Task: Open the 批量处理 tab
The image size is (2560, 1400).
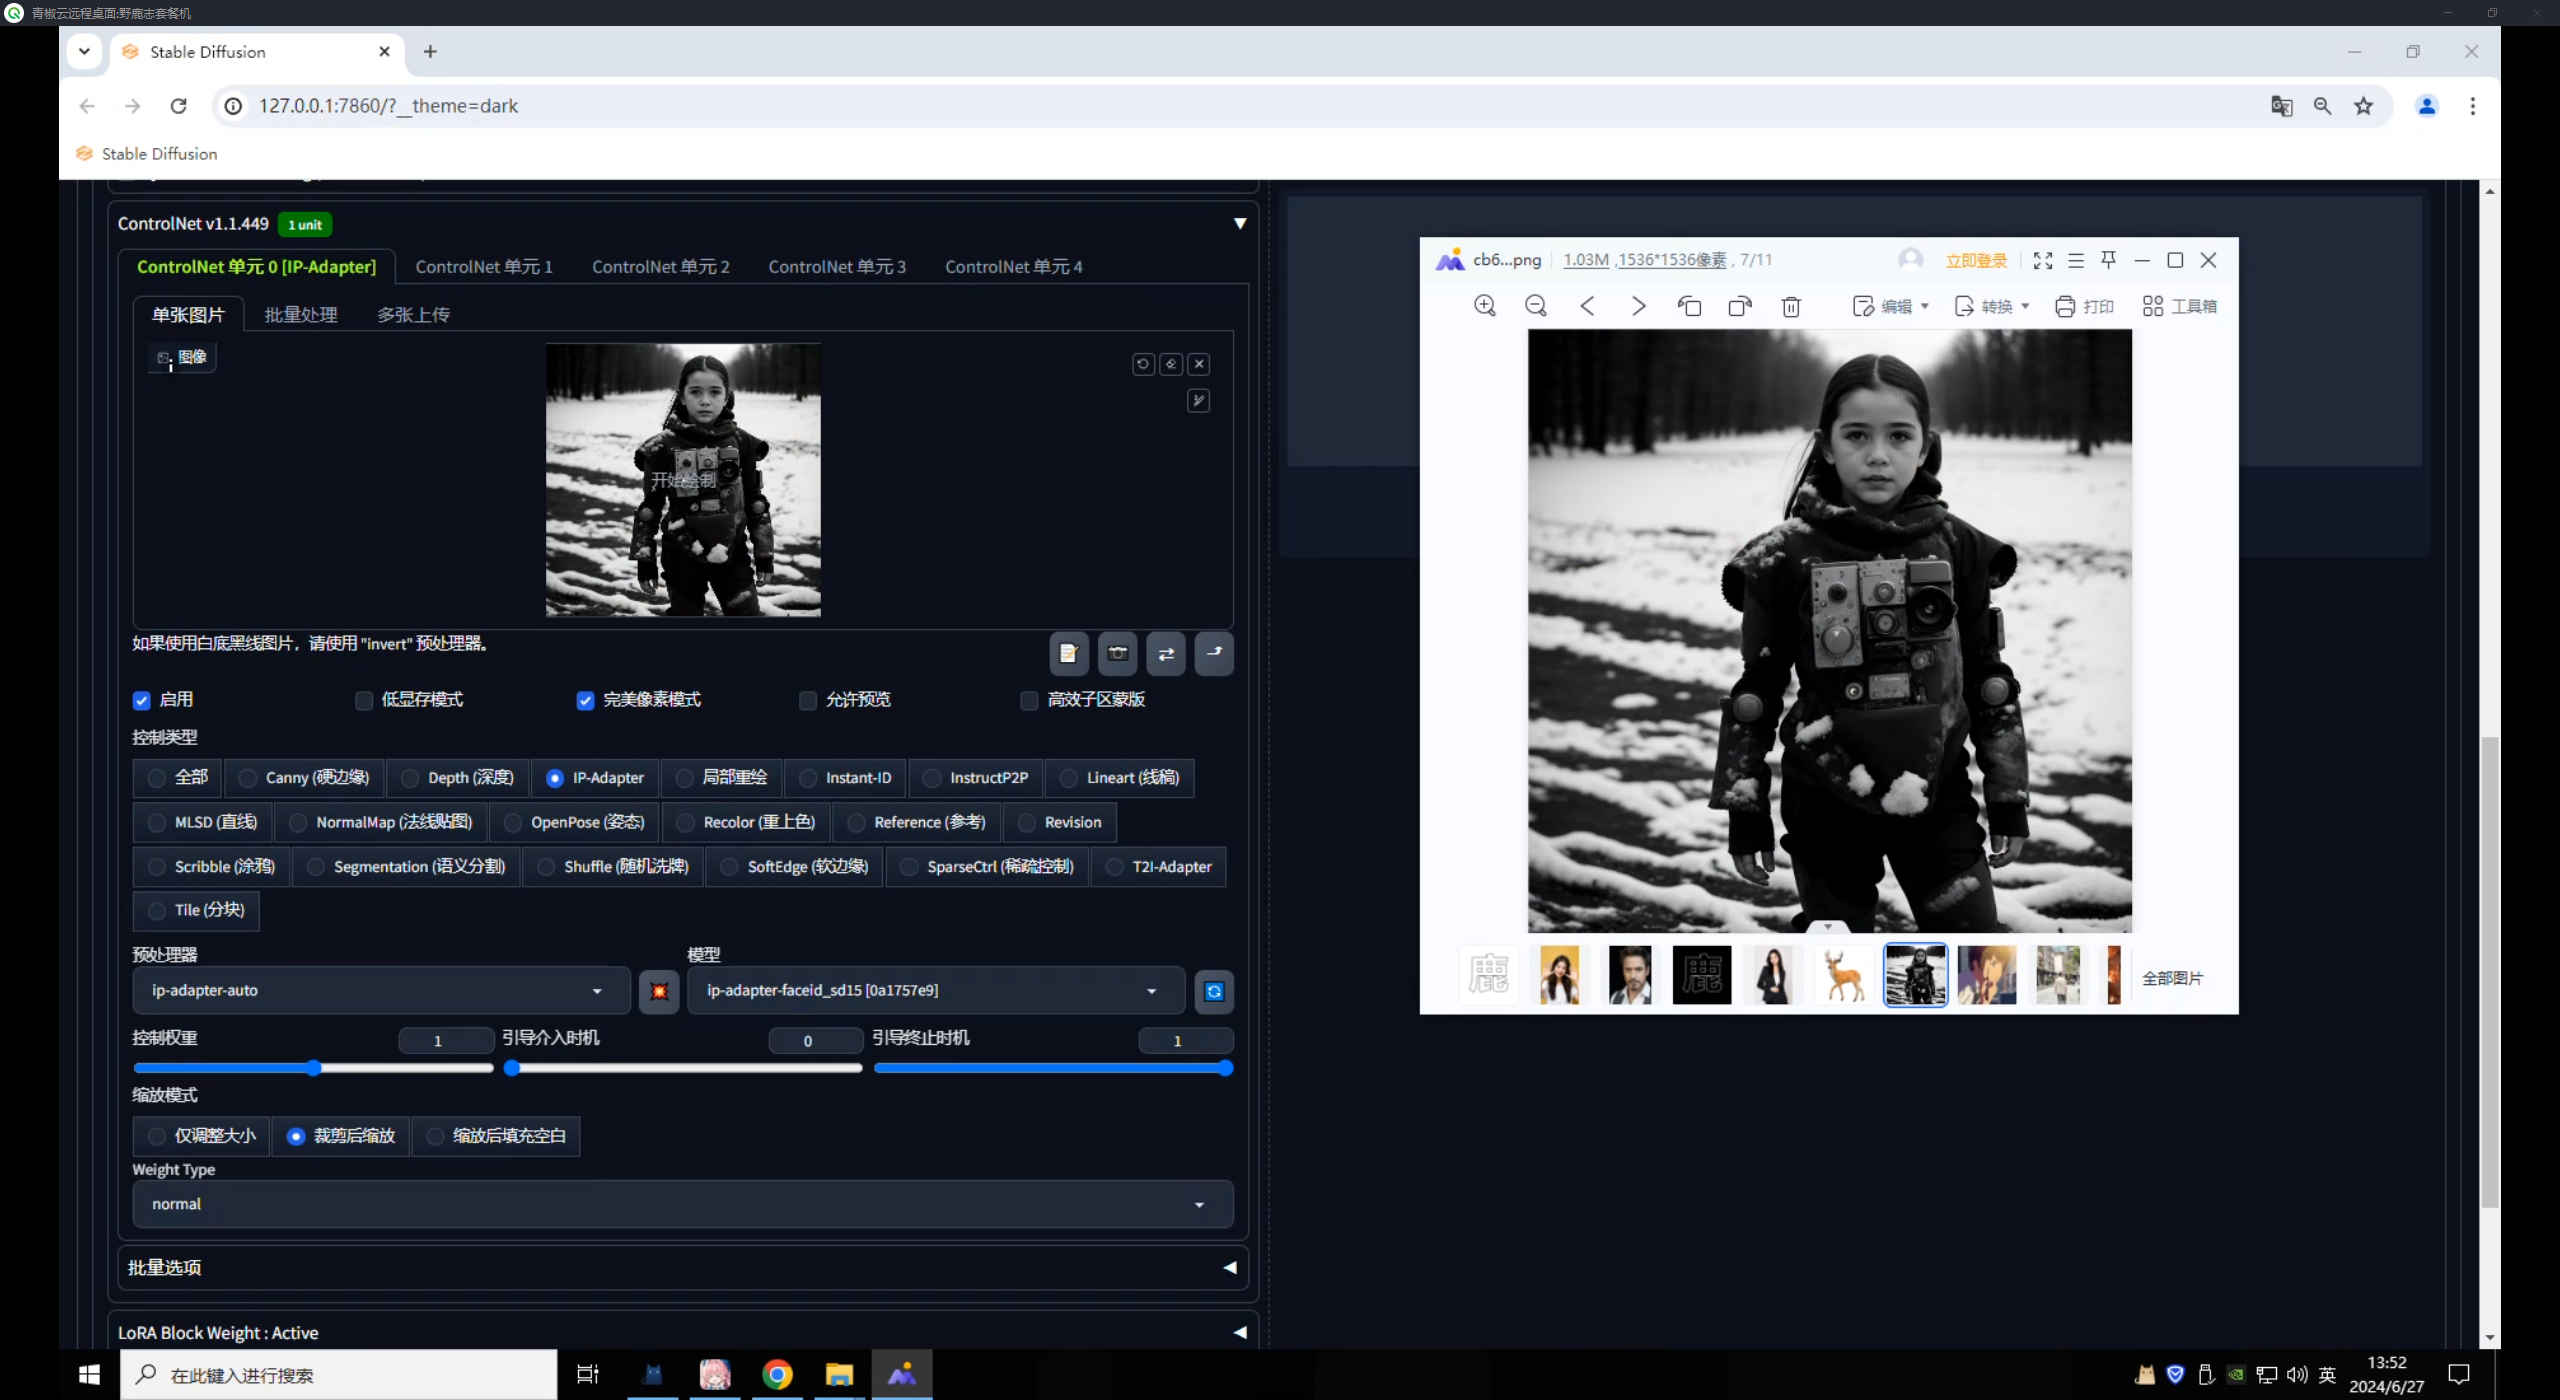Action: click(301, 315)
